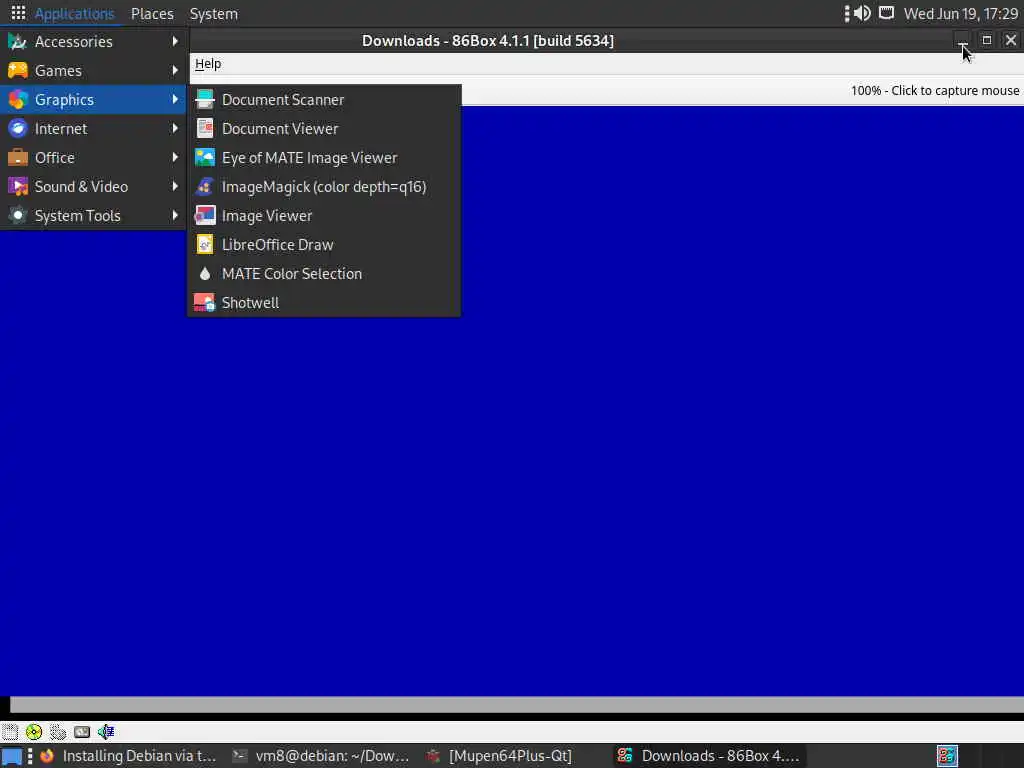Switch to Installing Debian Firefox taskbar window
This screenshot has height=768, width=1024.
(x=128, y=756)
